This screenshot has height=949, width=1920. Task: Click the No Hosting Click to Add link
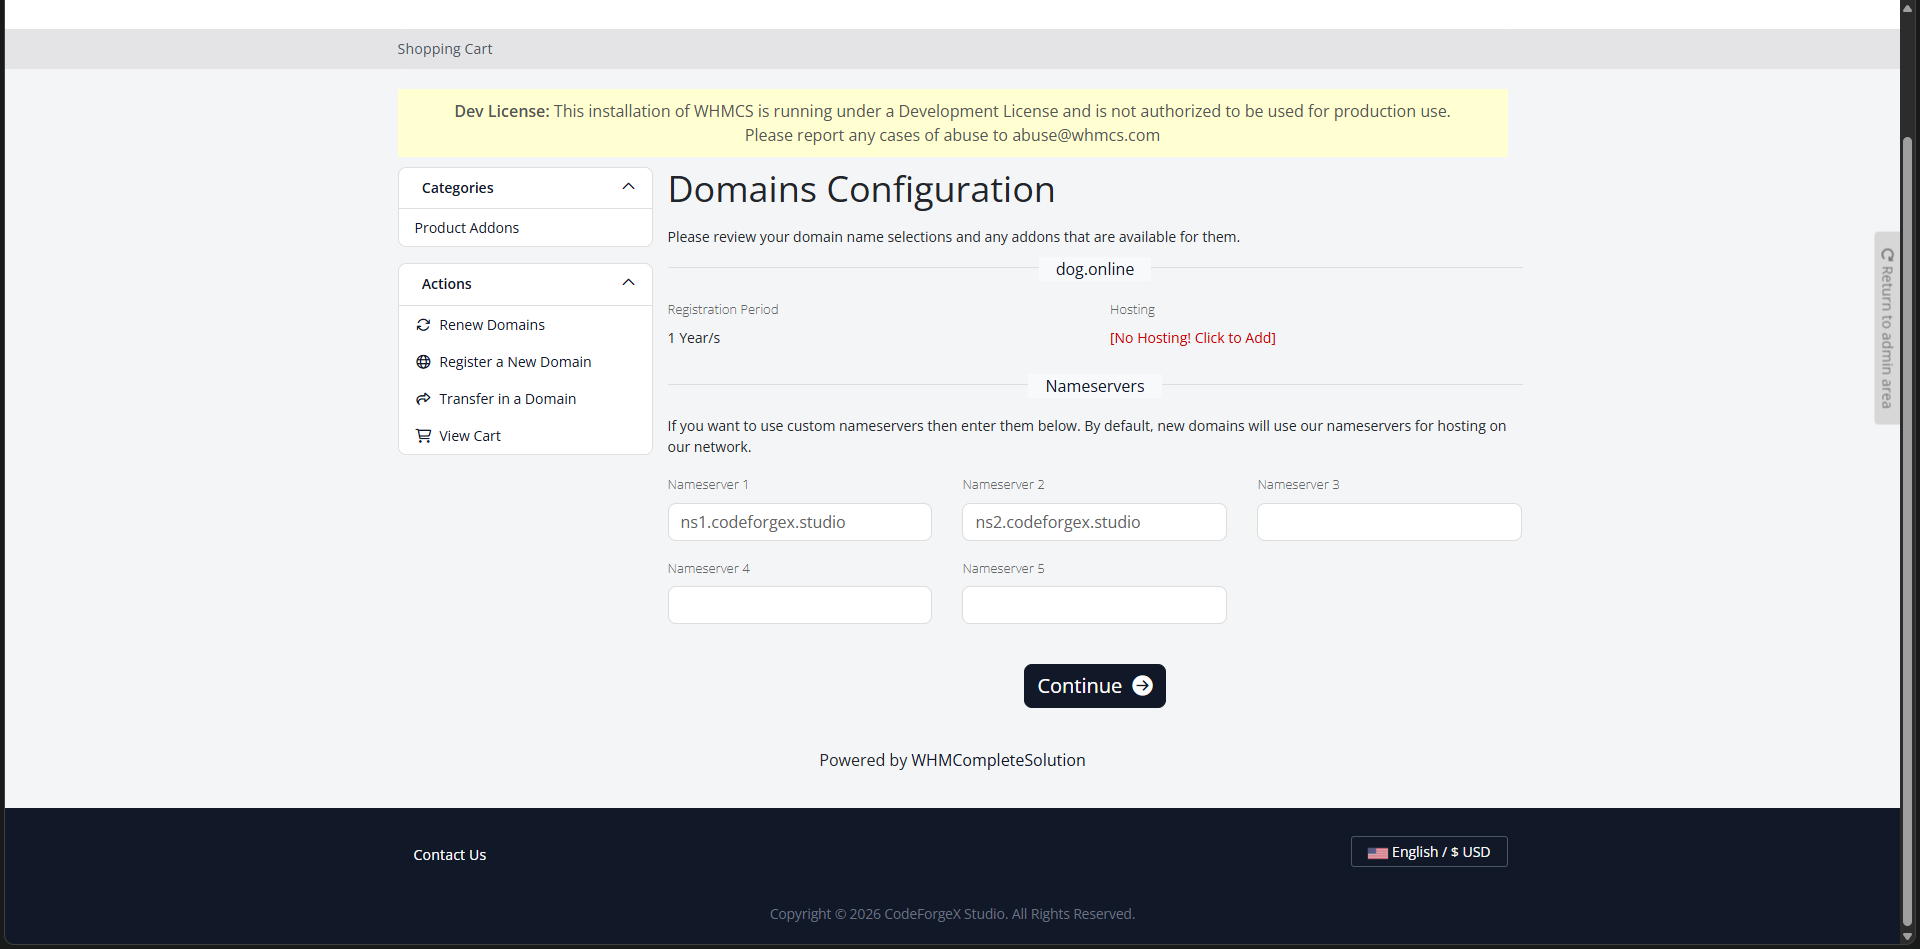click(1192, 338)
